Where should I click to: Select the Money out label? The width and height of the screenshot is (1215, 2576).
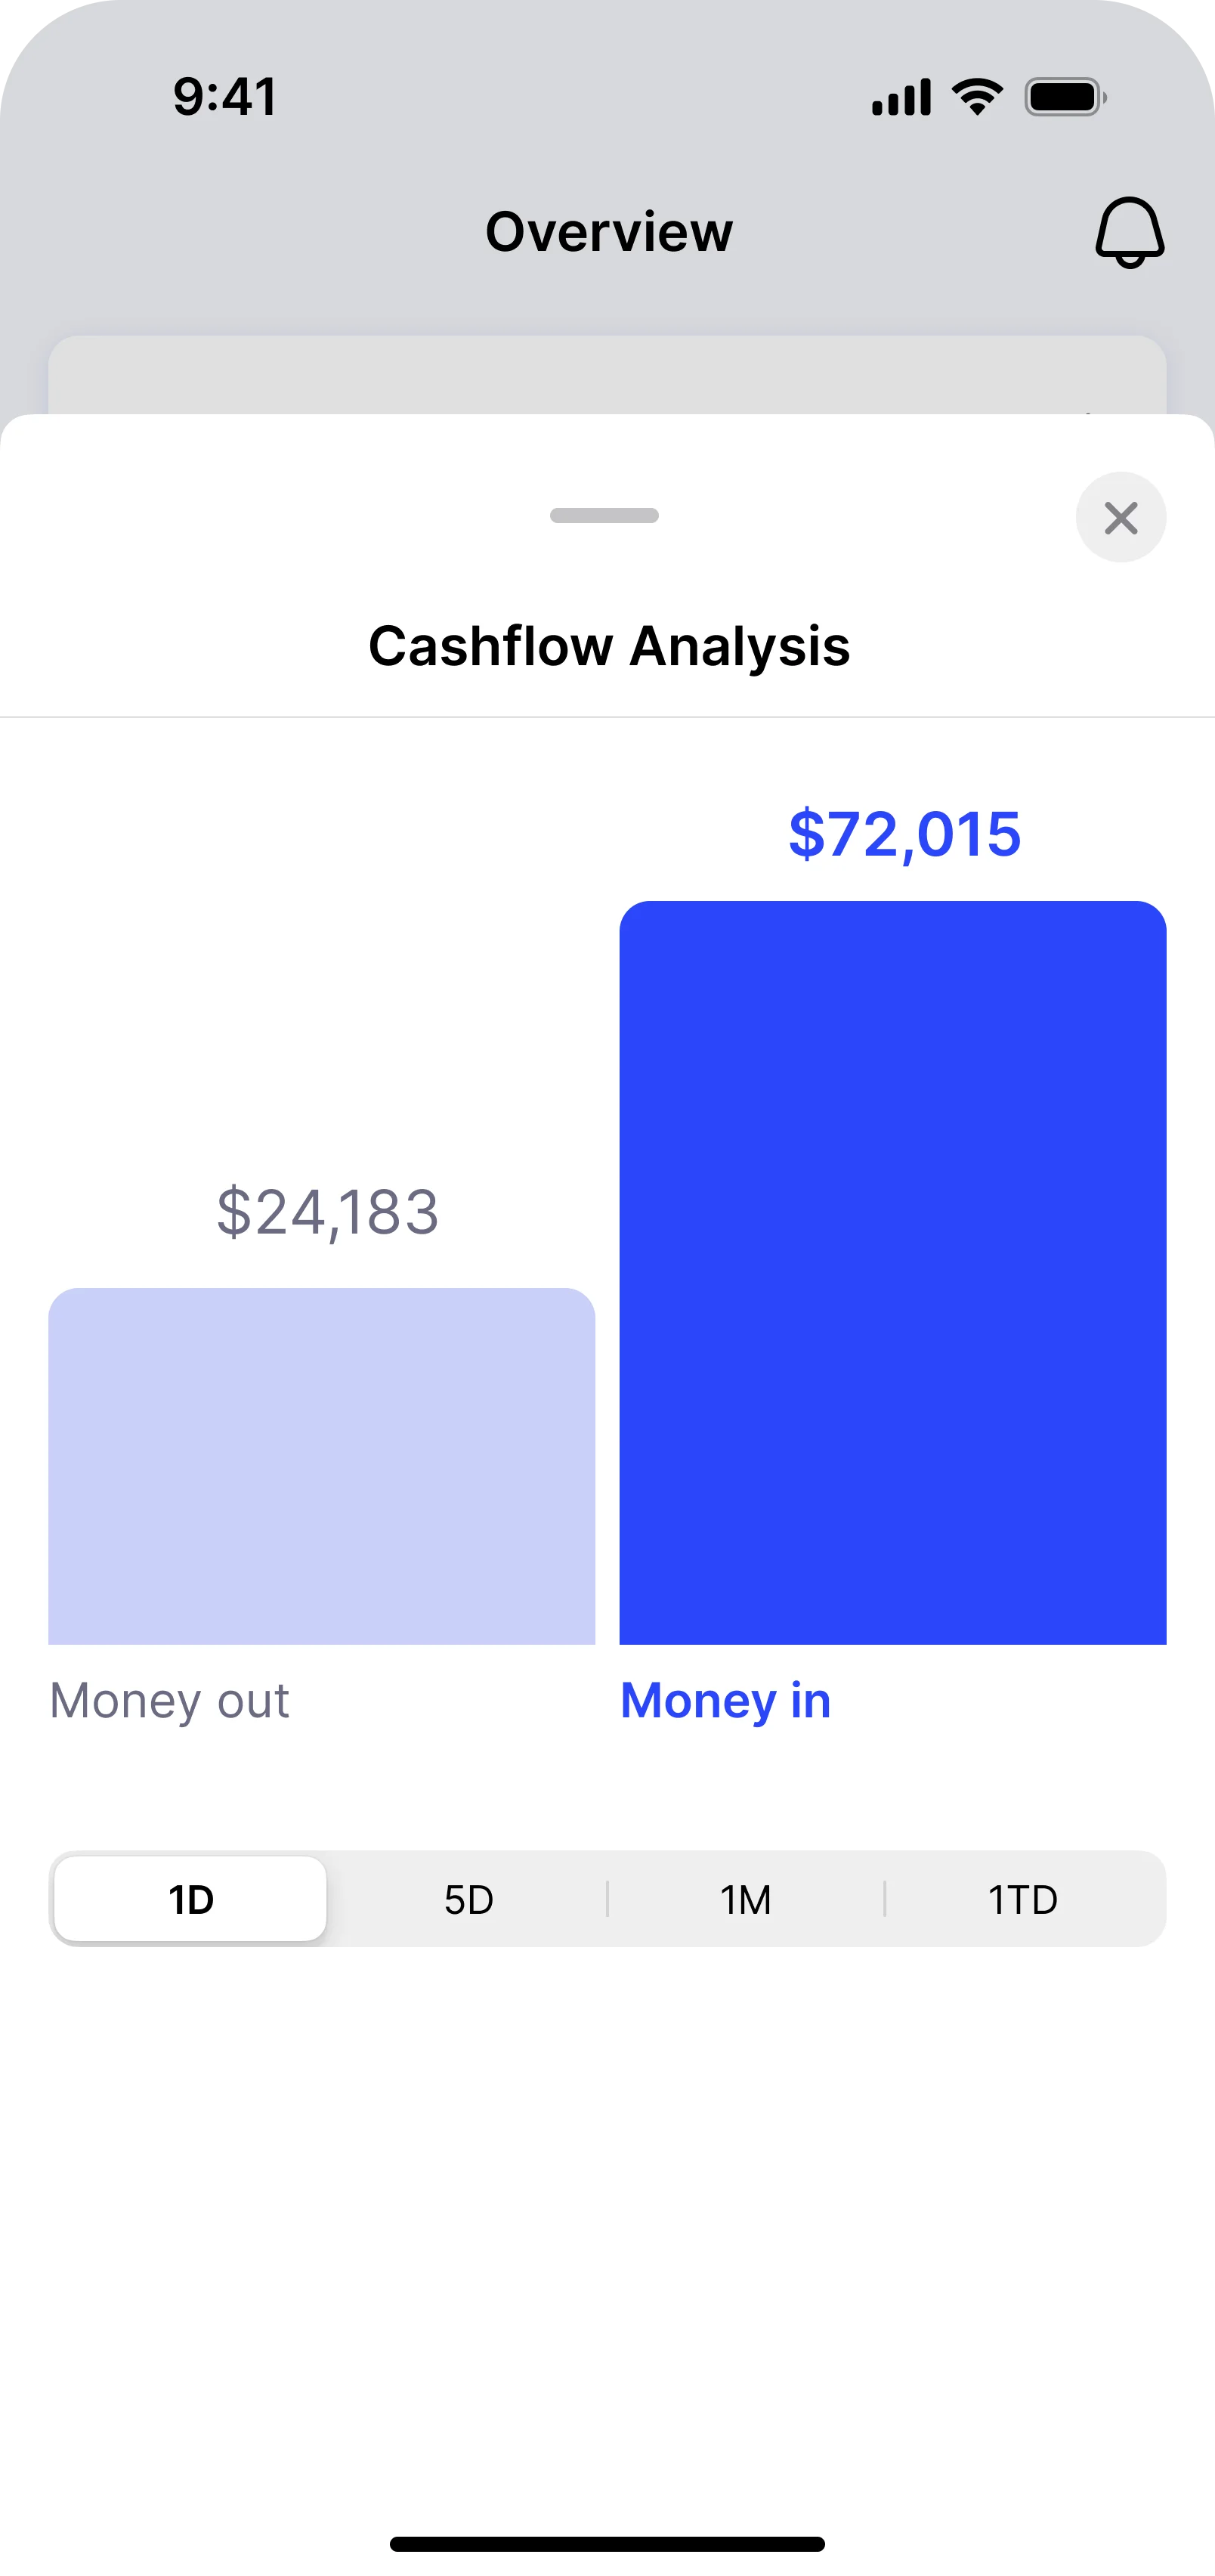pos(169,1701)
